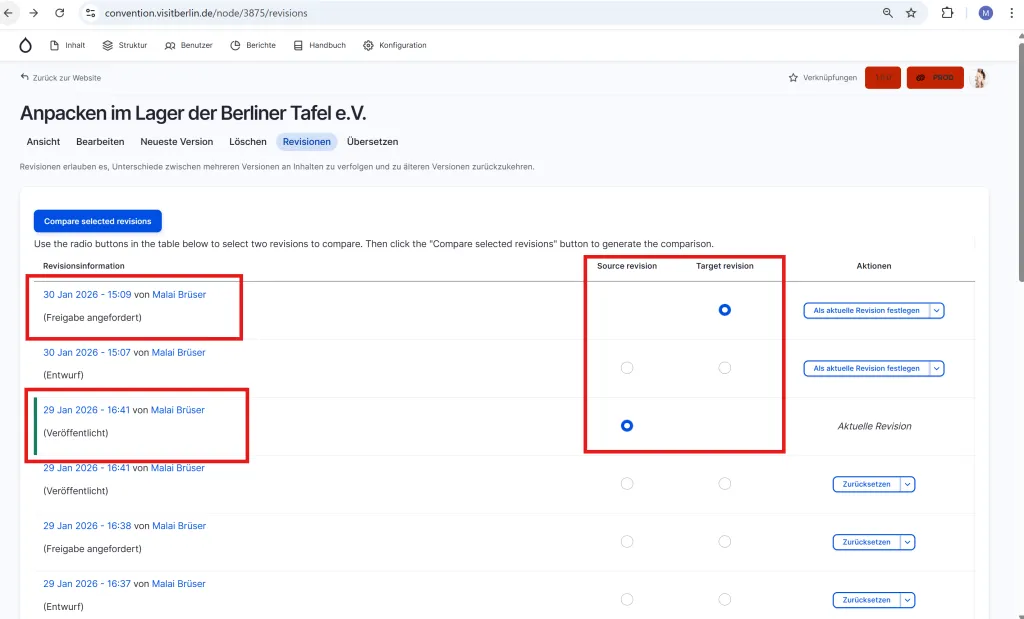Select source revision for the Entwurf from 30 Jan
The height and width of the screenshot is (619, 1024).
pyautogui.click(x=627, y=367)
